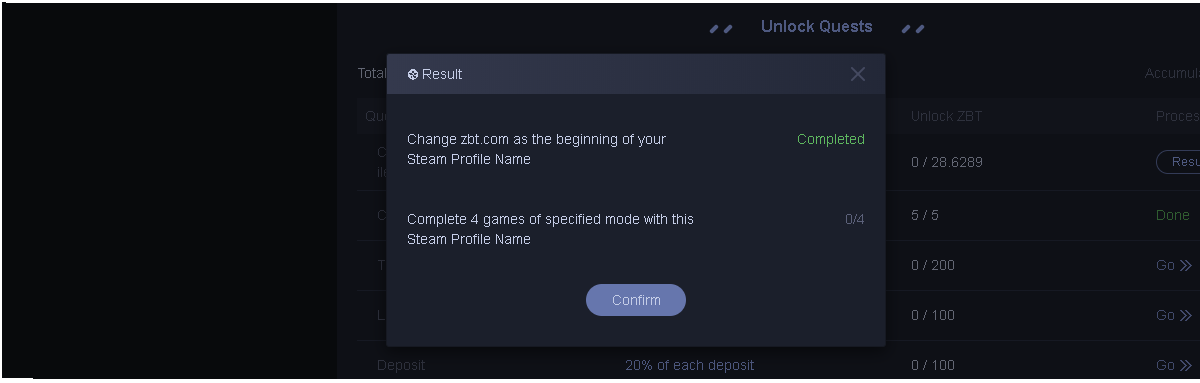Click the Total label above the quest table
Screen dimensions: 1200x383
tap(372, 73)
